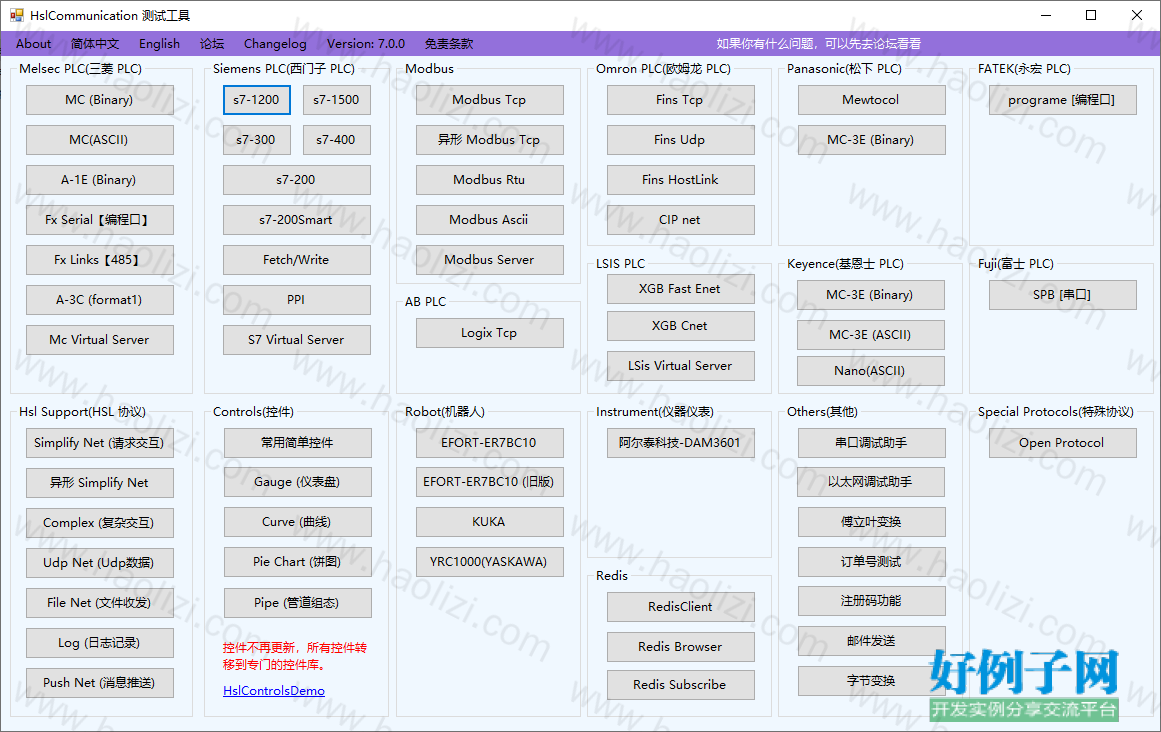
Task: Open Simplify Net (请求交互)
Action: [100, 443]
